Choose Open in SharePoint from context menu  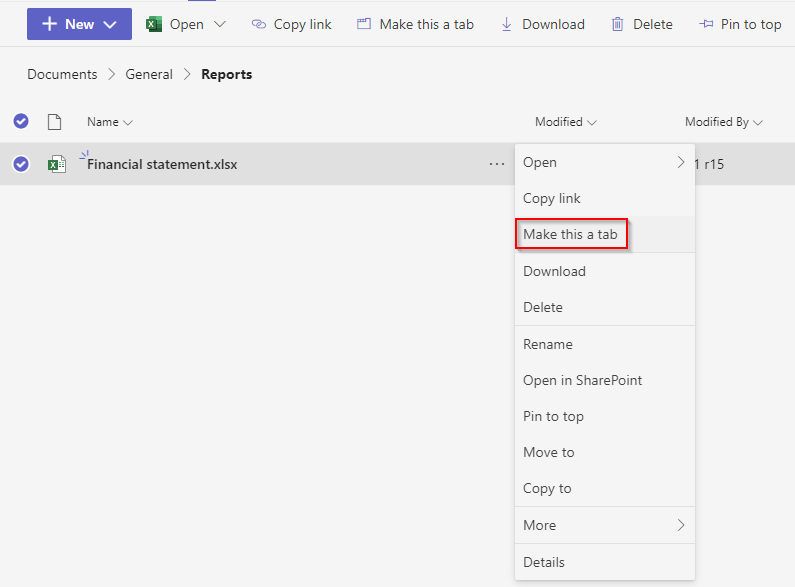coord(582,380)
